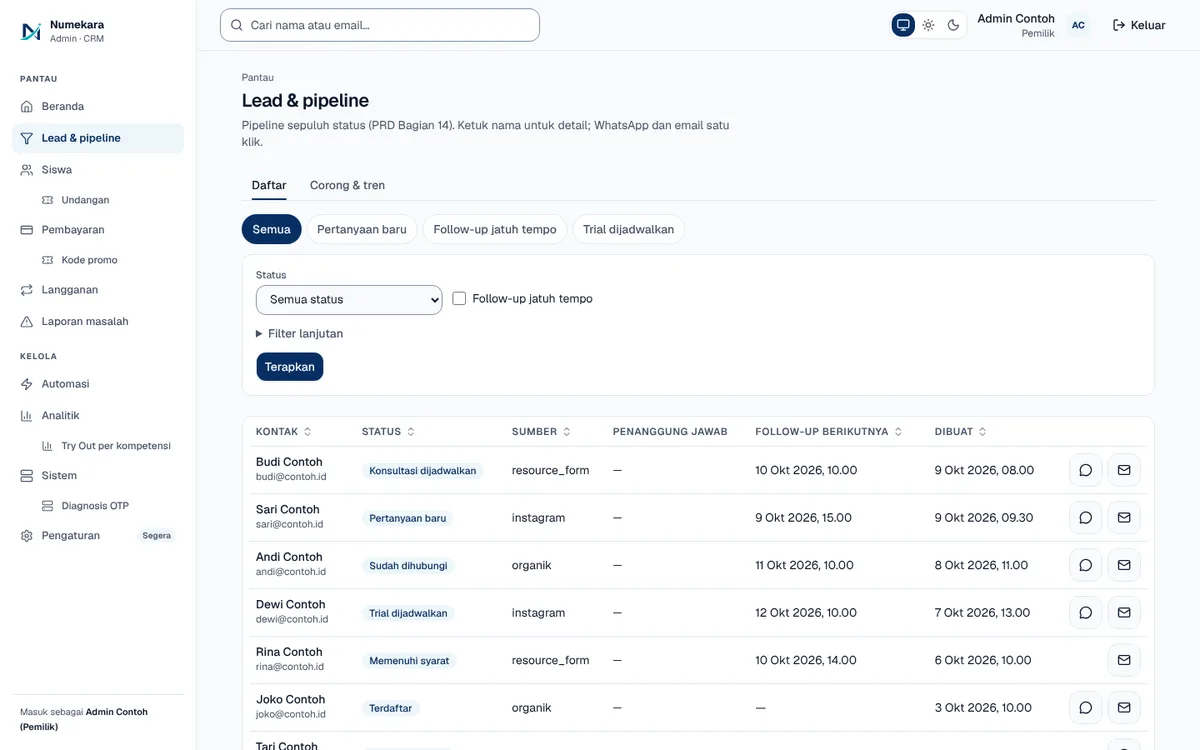Image resolution: width=1200 pixels, height=750 pixels.
Task: WhatsApp icon in Sari Contoh row
Action: [1086, 518]
